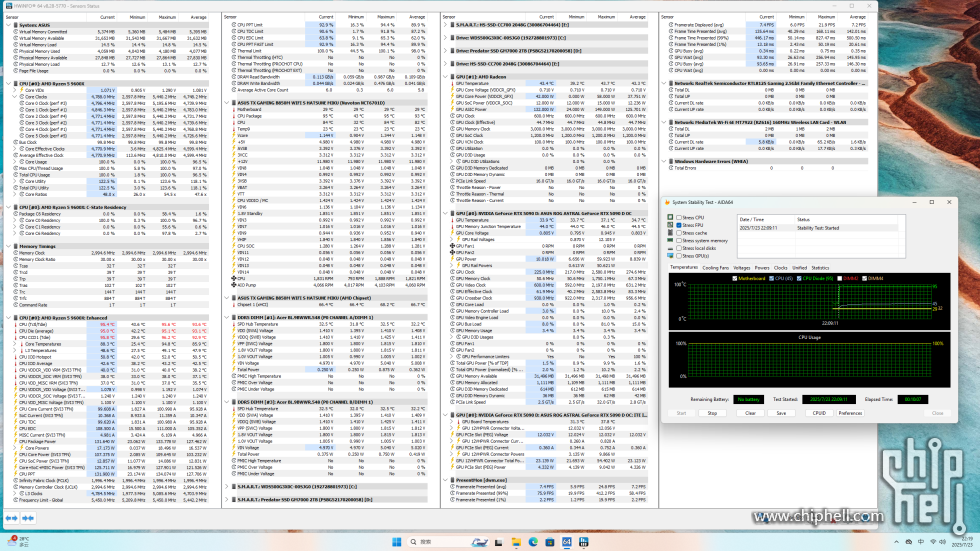Click the collapse-columns arrows icon in HWiNFO

click(28, 518)
